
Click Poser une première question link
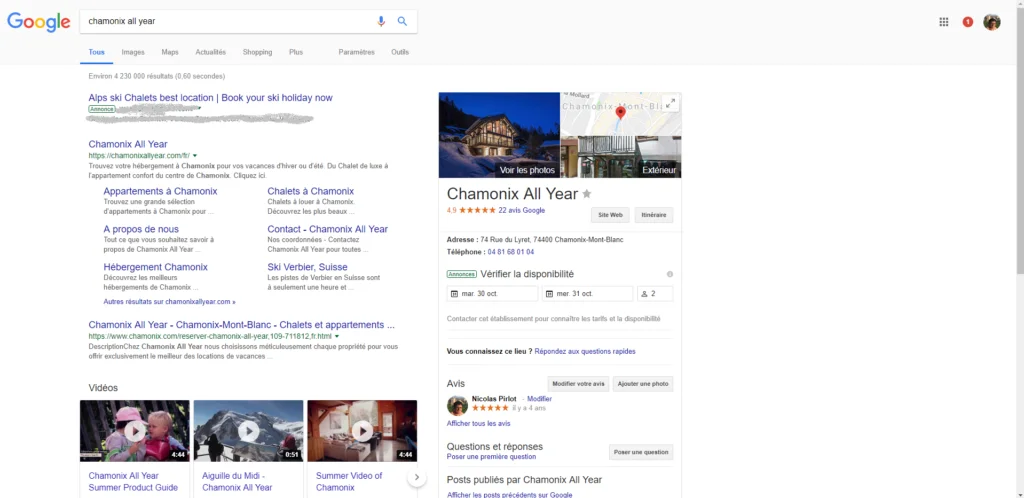click(491, 457)
